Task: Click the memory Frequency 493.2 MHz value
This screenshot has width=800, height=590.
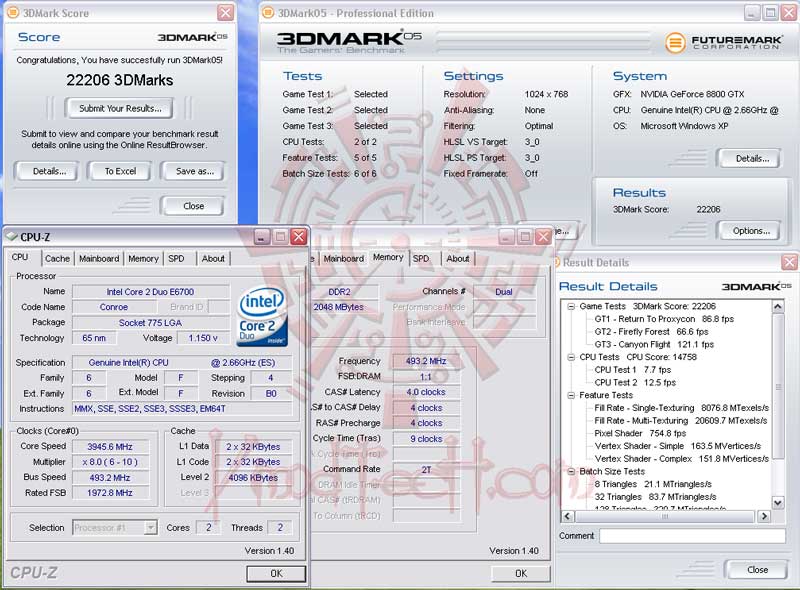Action: click(426, 361)
